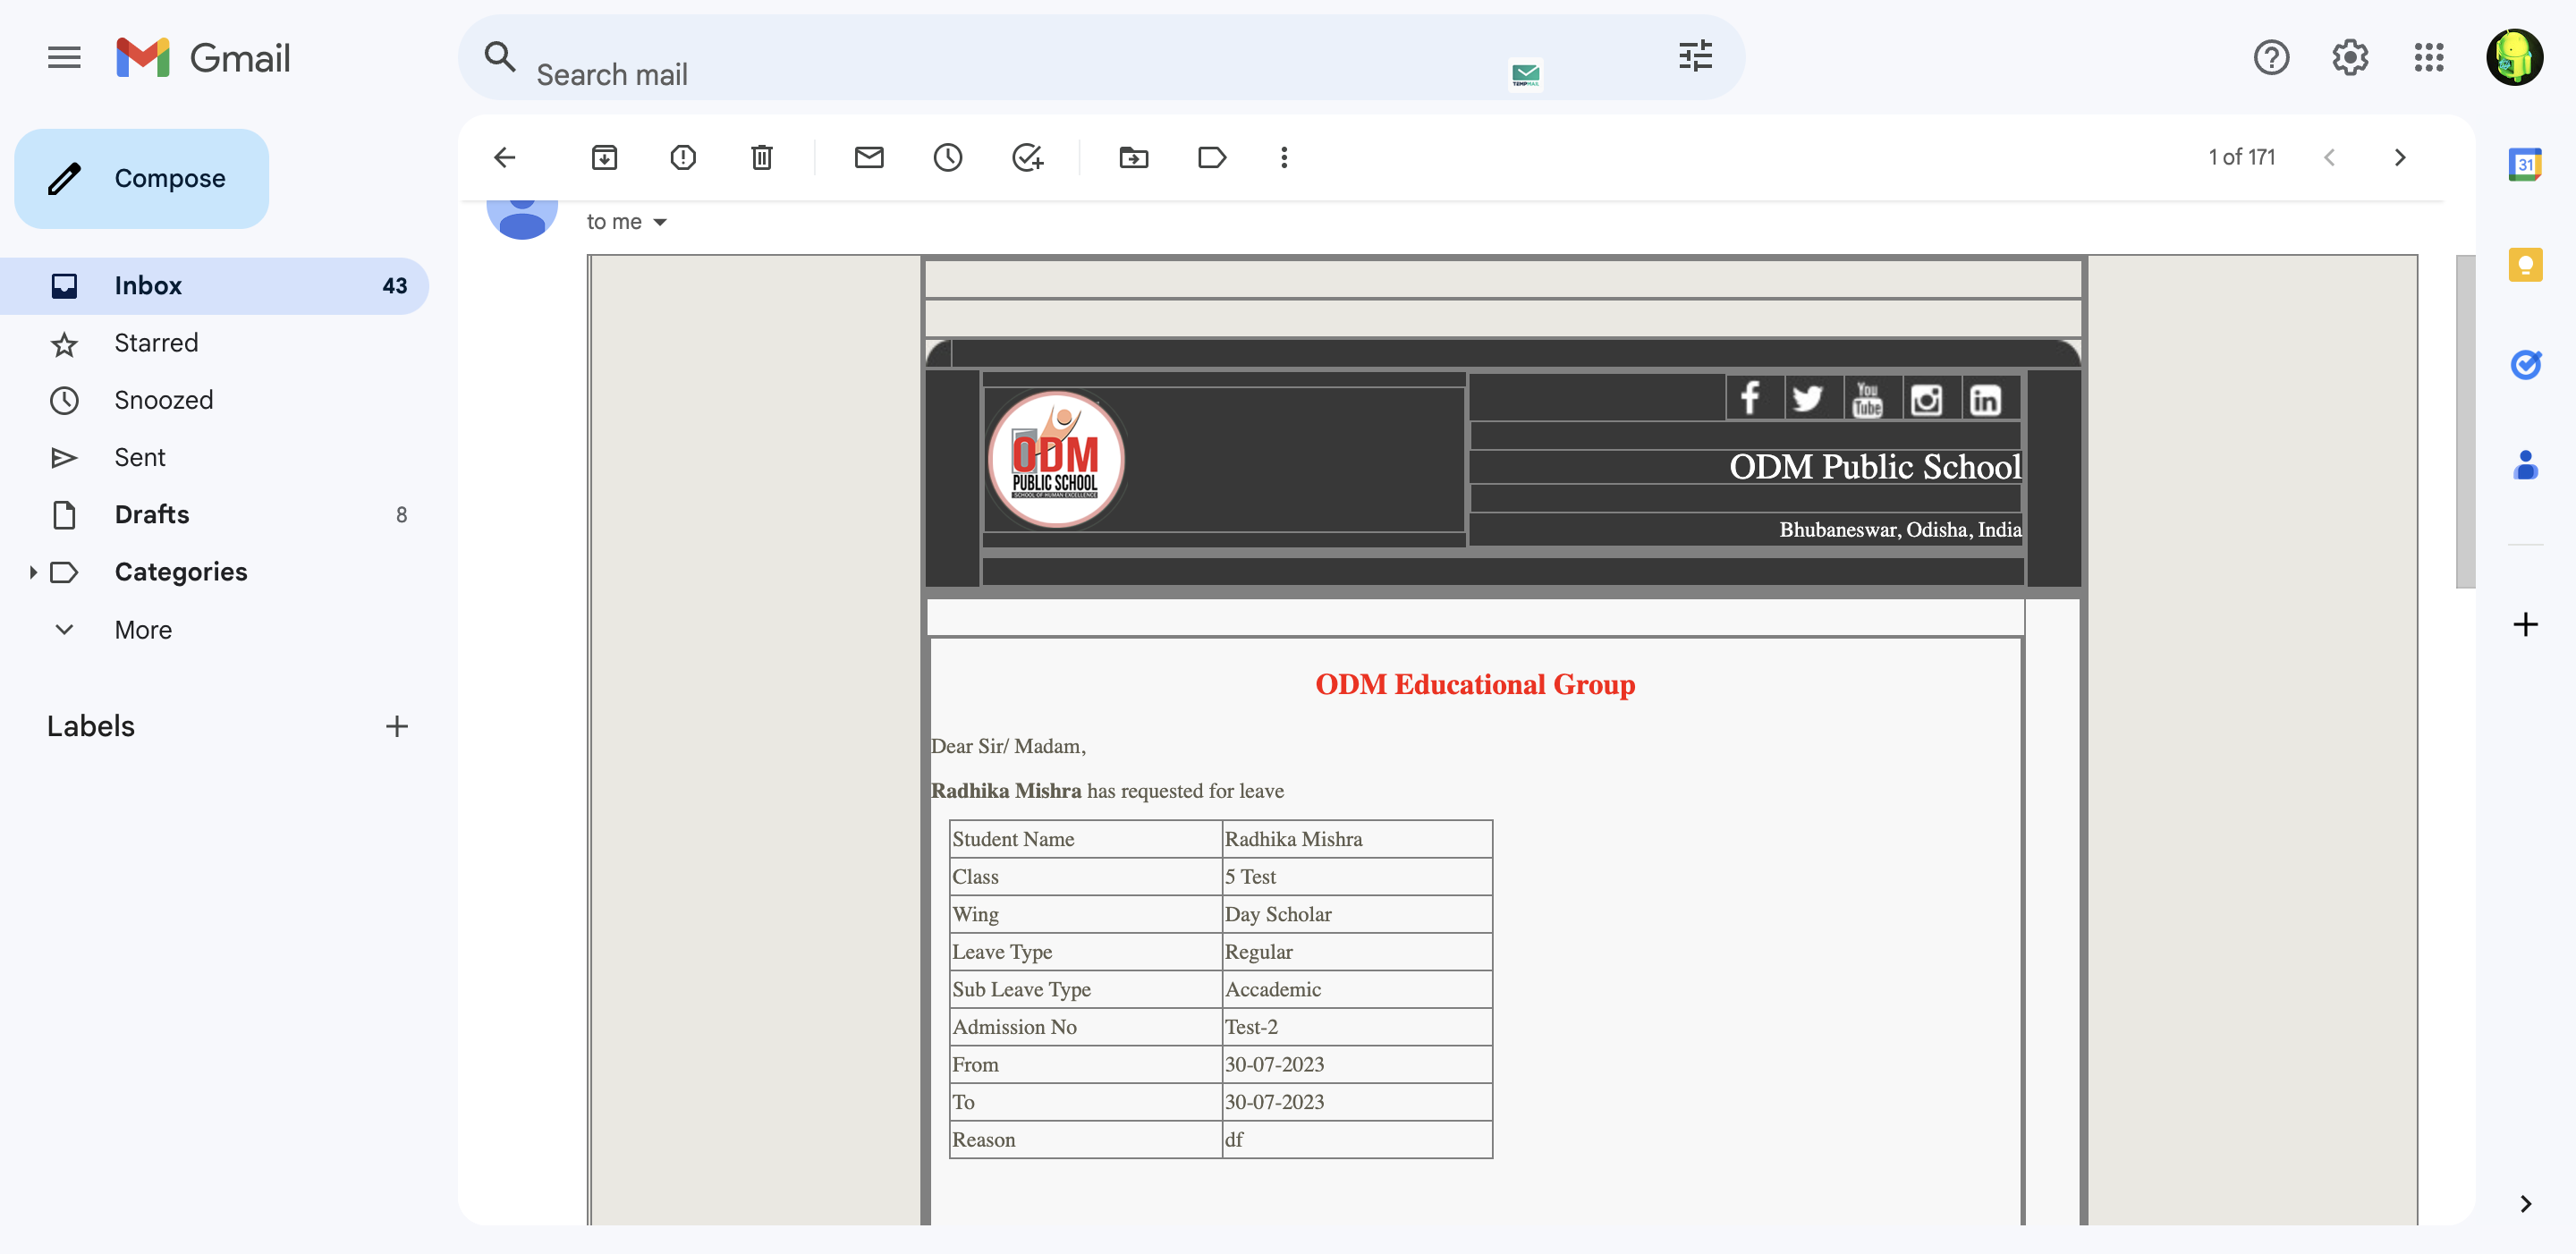Open the Sent folder
Image resolution: width=2576 pixels, height=1254 pixels.
click(x=140, y=457)
